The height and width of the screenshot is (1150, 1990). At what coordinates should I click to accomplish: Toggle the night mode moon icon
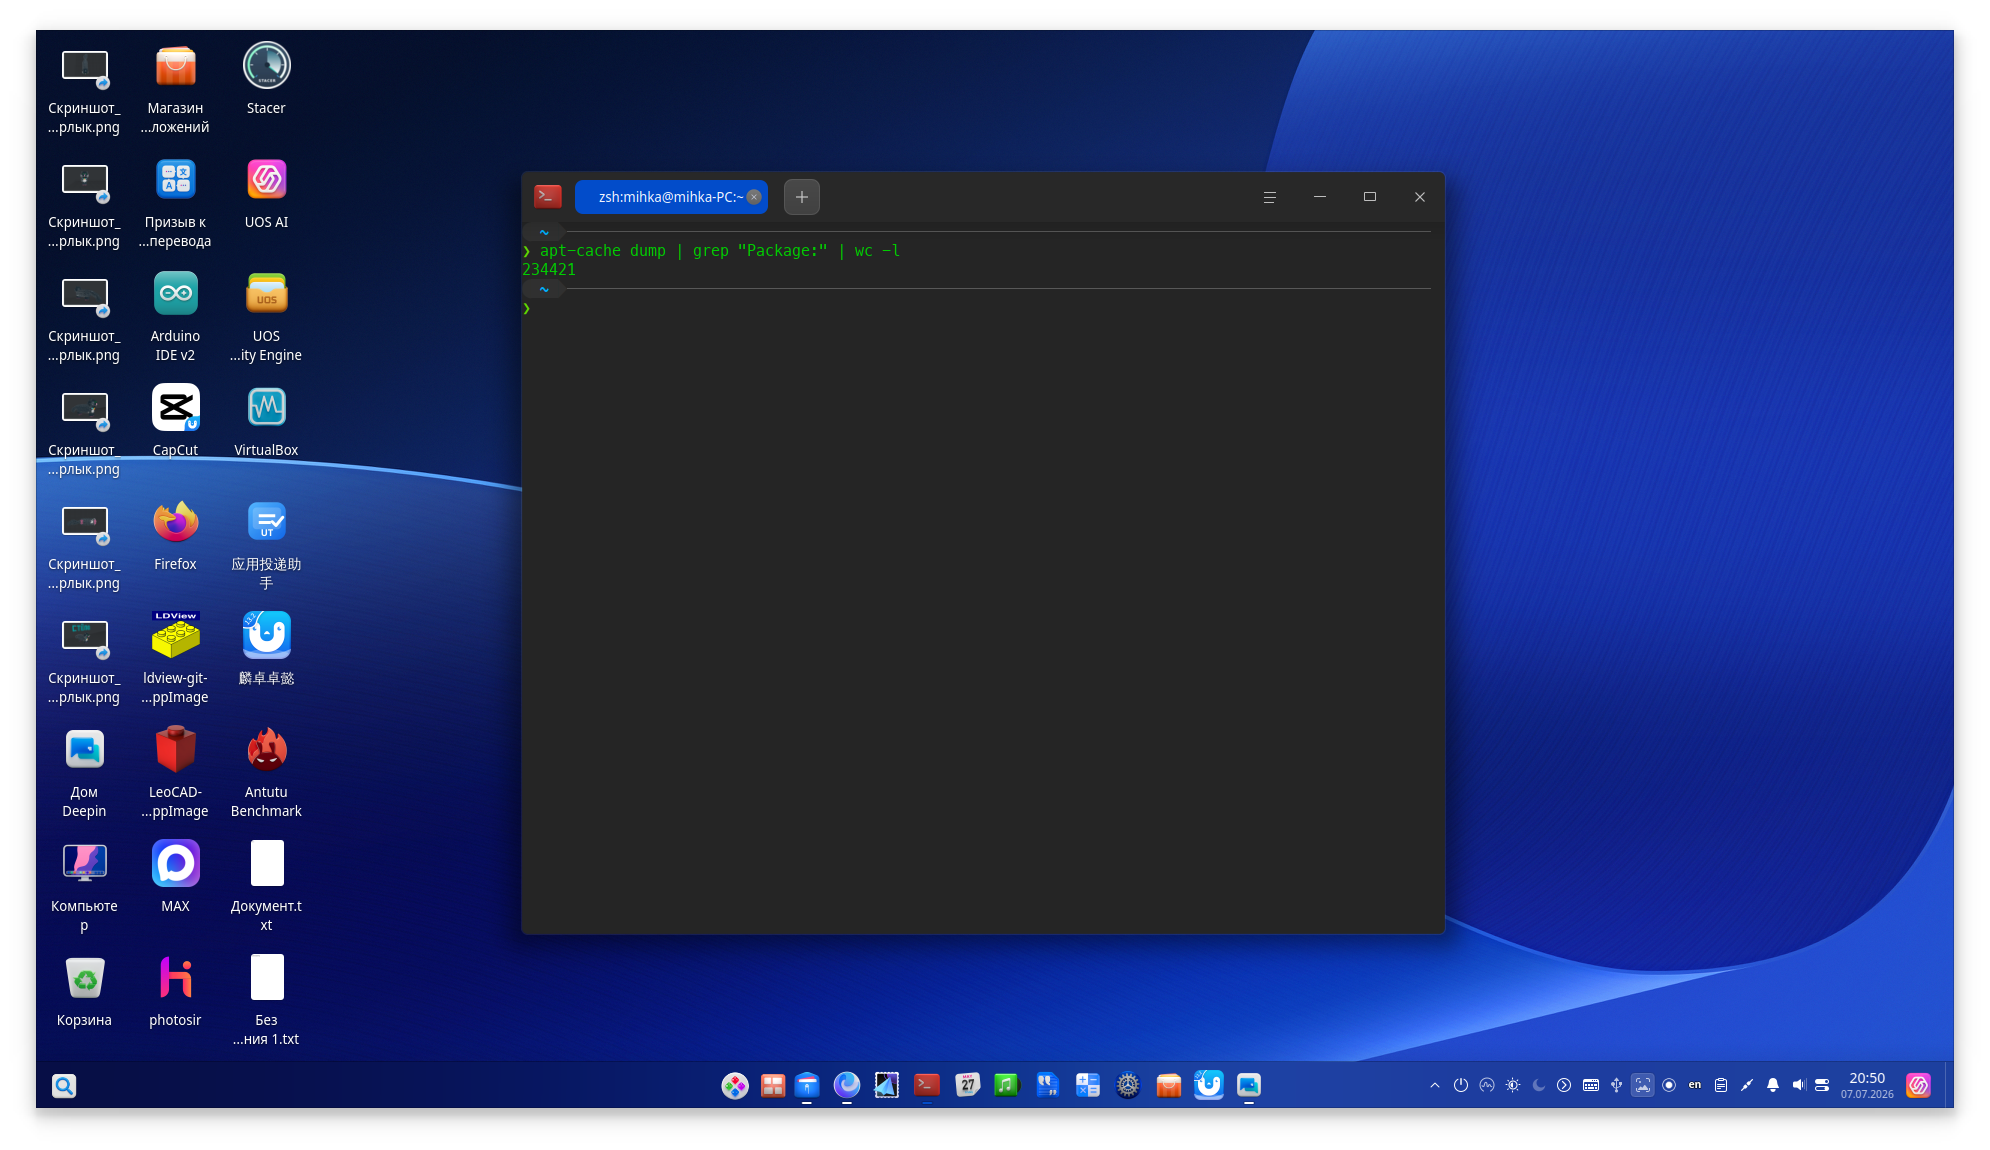[x=1539, y=1085]
